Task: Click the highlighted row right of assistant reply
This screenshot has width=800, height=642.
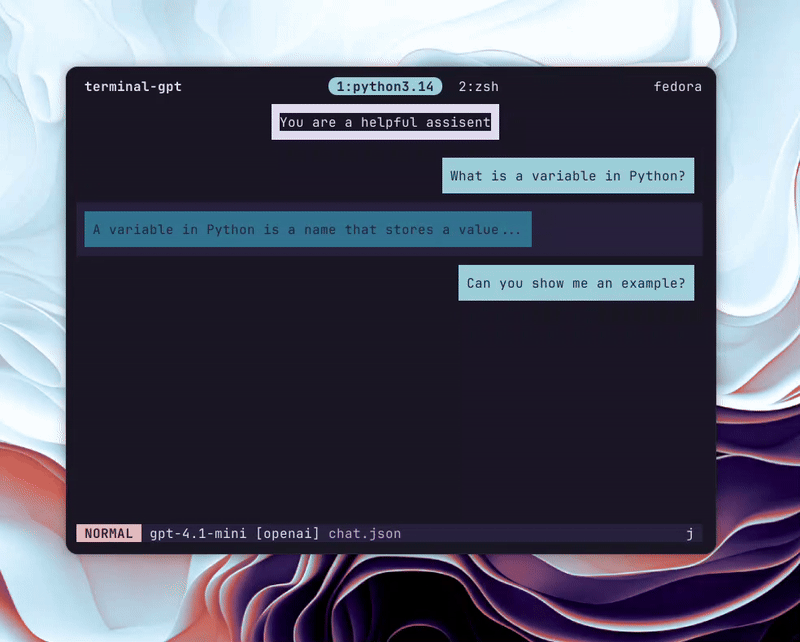Action: [x=615, y=229]
